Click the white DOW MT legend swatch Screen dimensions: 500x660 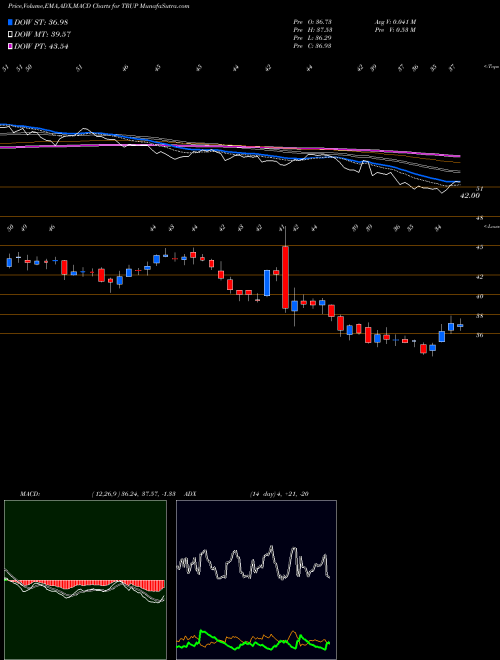point(10,35)
